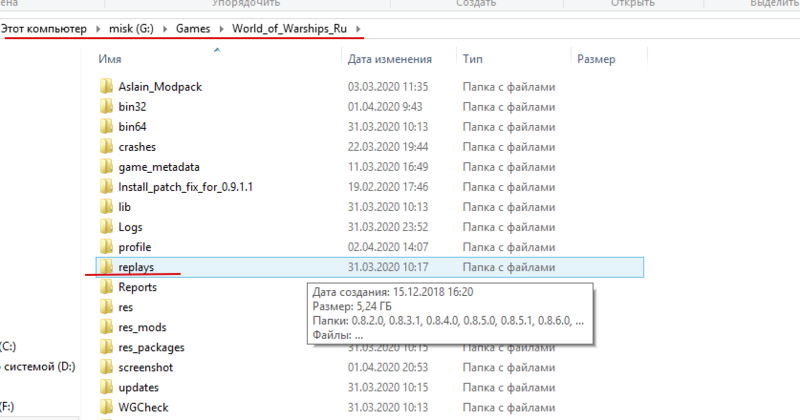The height and width of the screenshot is (420, 800).
Task: Click Папка с файлами type in updates row
Action: point(509,387)
